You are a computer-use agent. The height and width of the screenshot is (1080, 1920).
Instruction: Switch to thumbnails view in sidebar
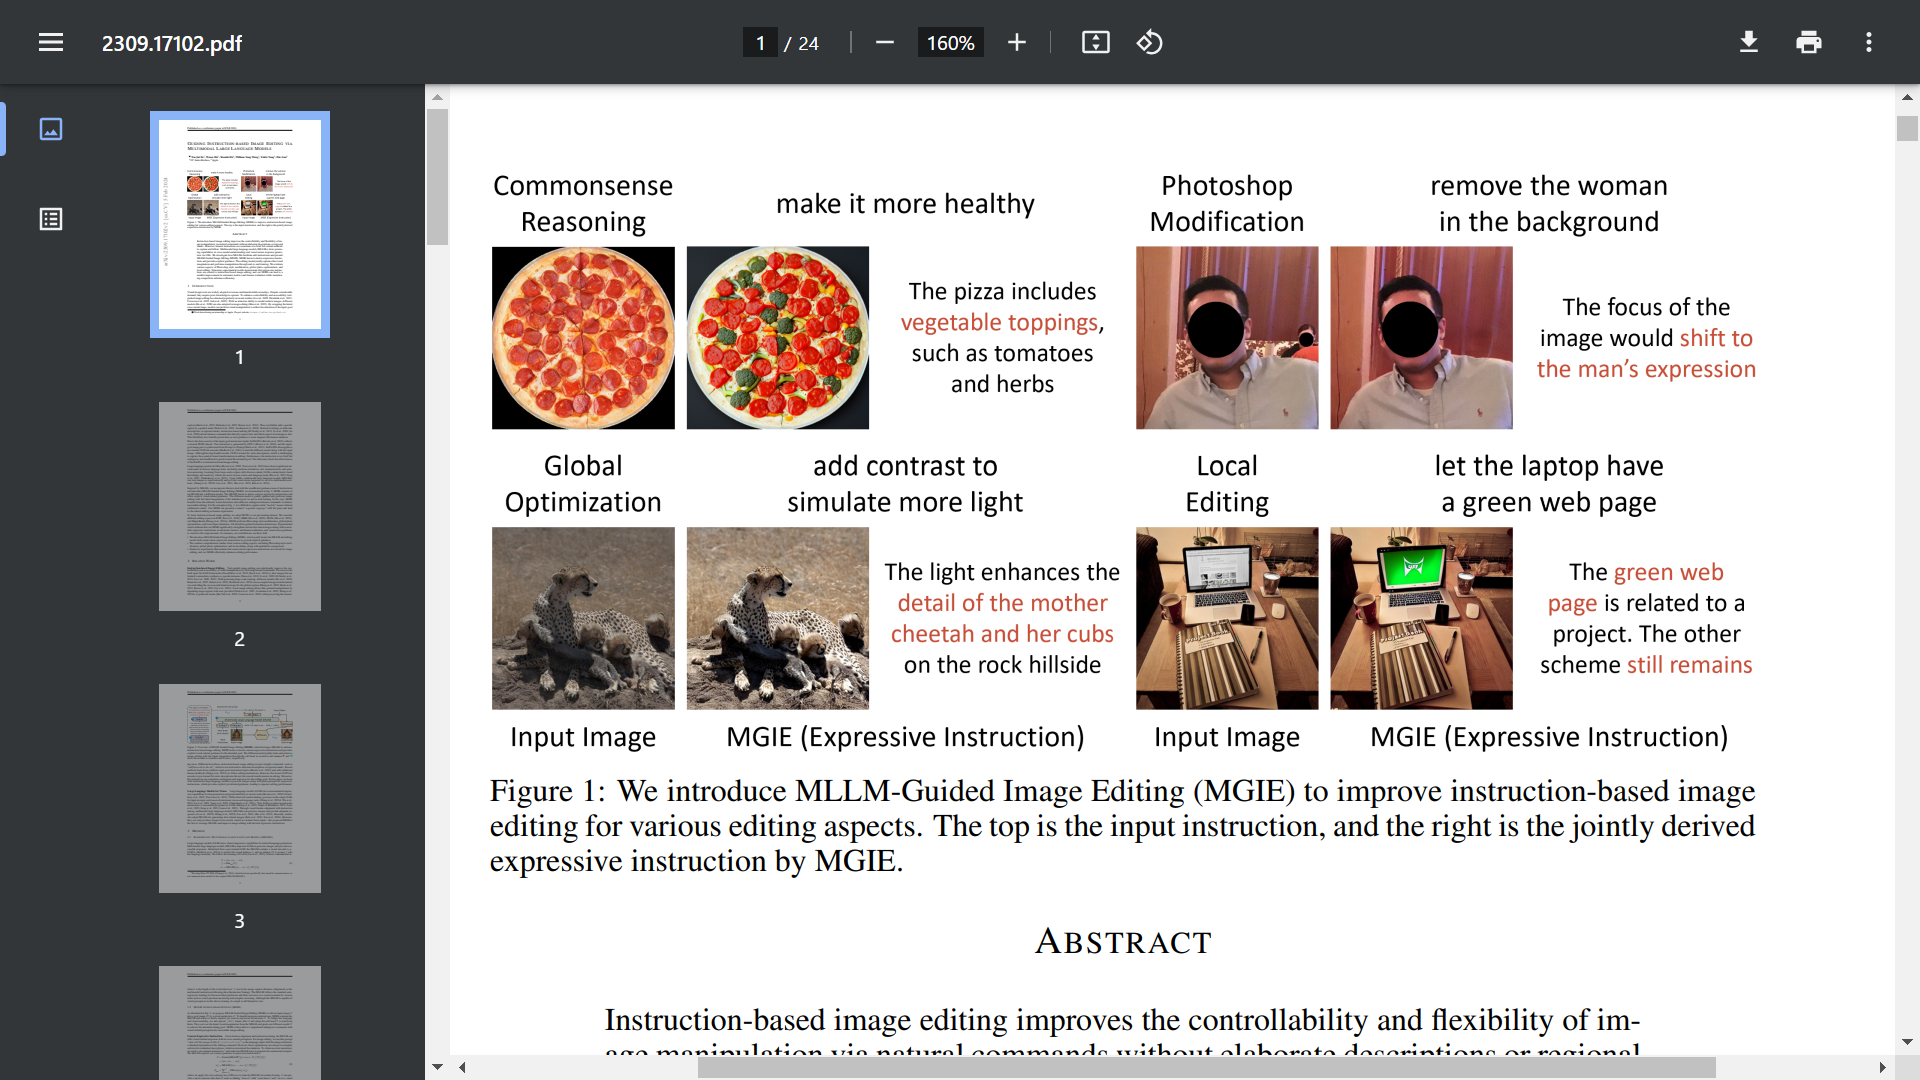tap(51, 129)
